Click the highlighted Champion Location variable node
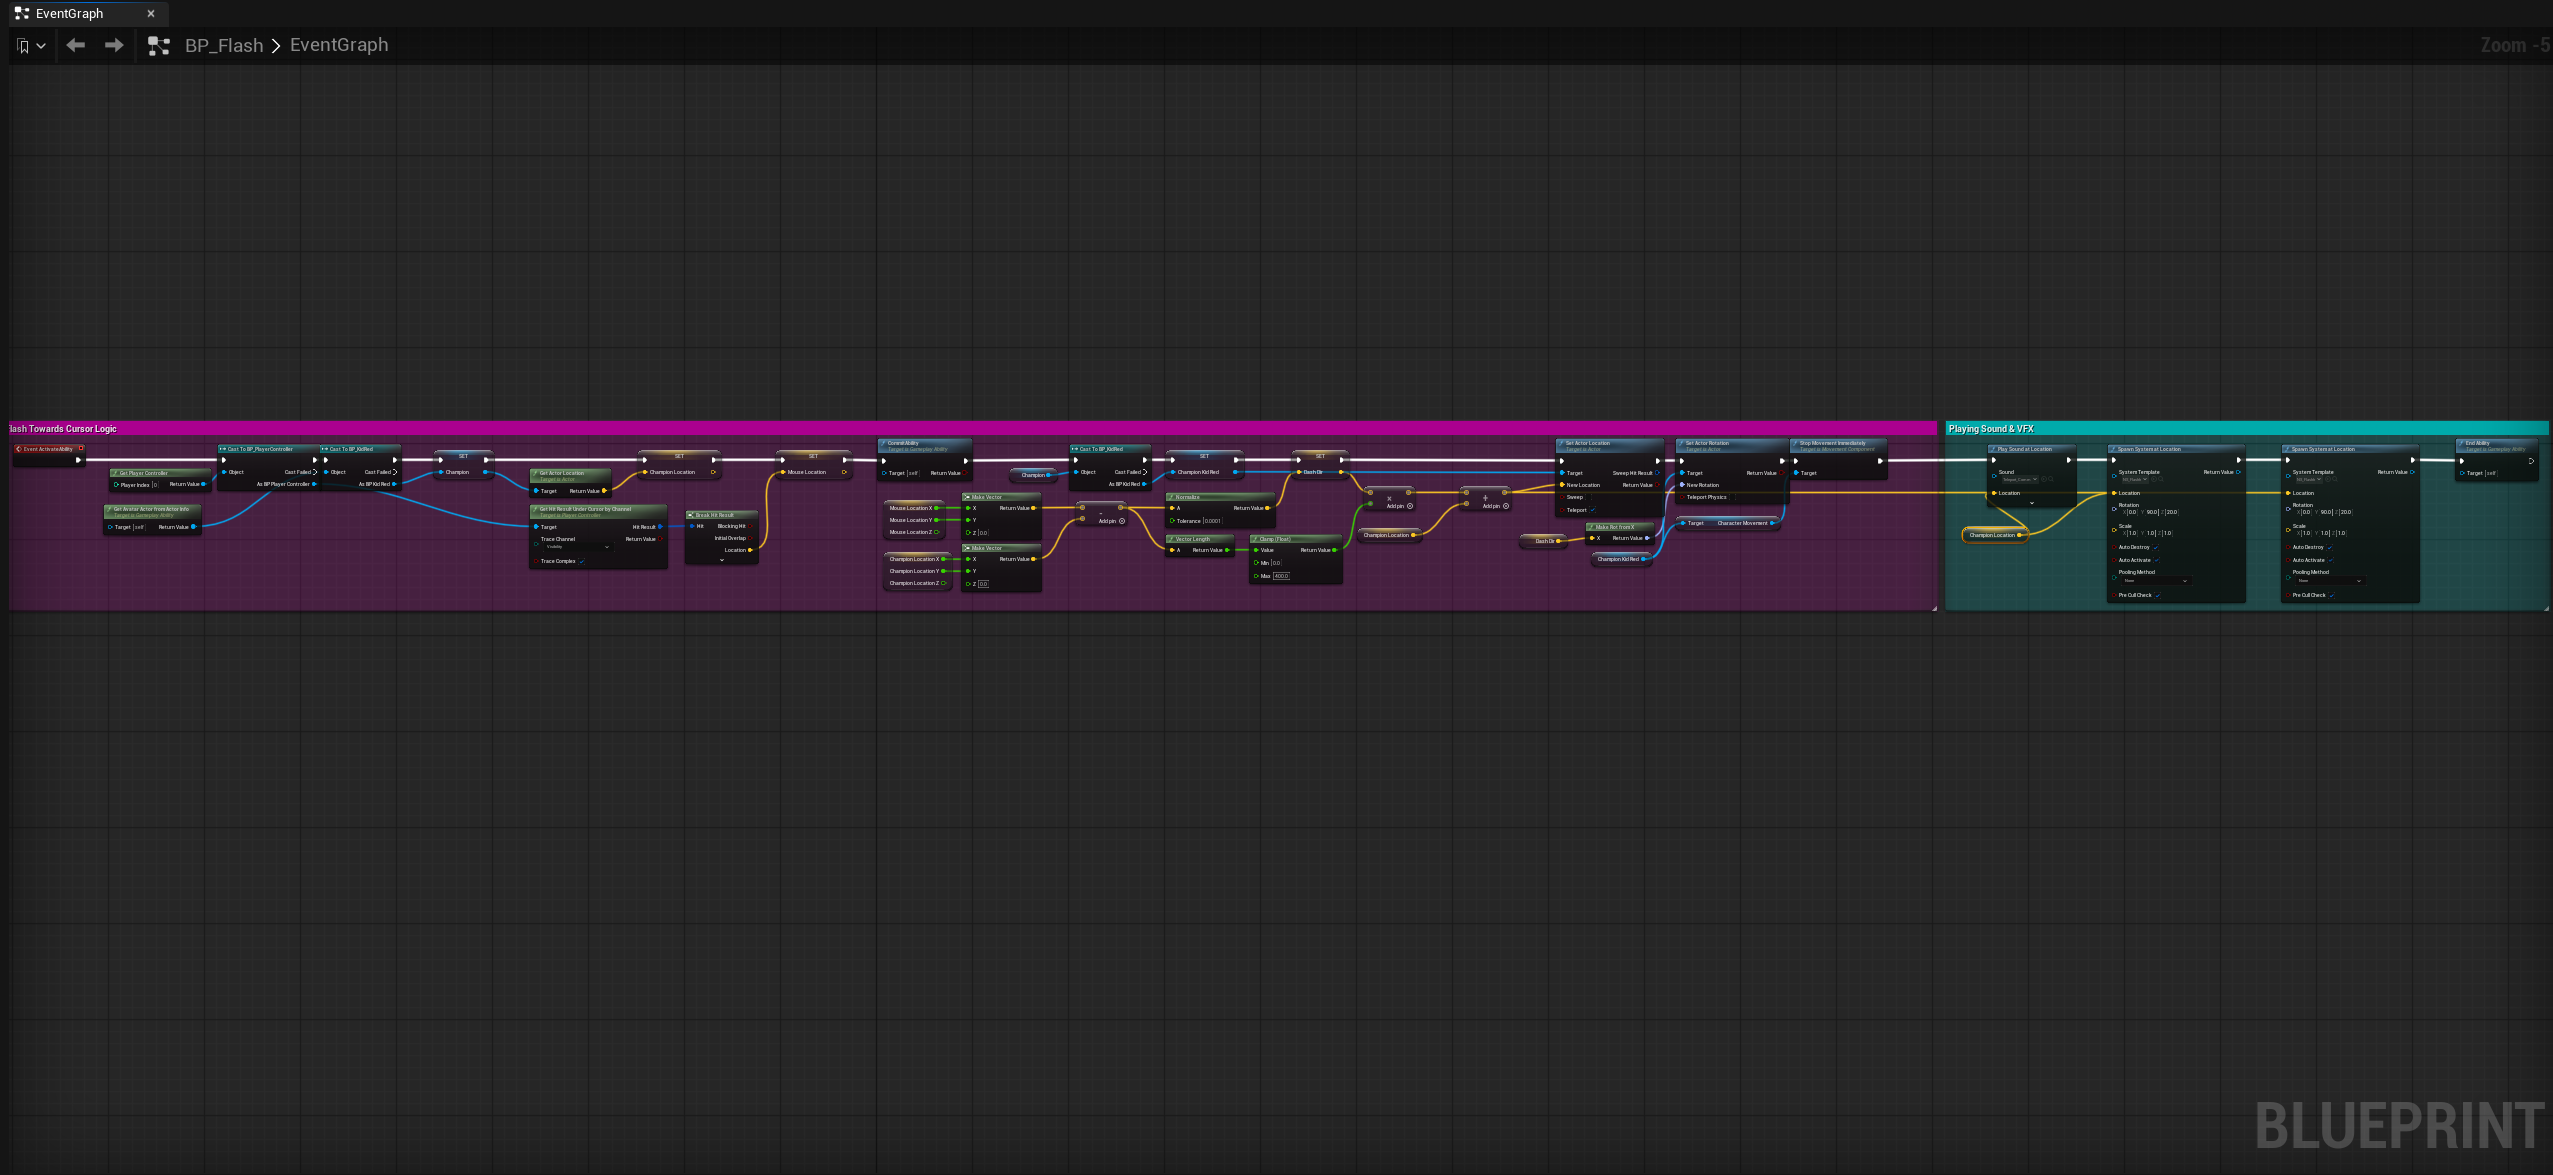 click(x=1994, y=535)
